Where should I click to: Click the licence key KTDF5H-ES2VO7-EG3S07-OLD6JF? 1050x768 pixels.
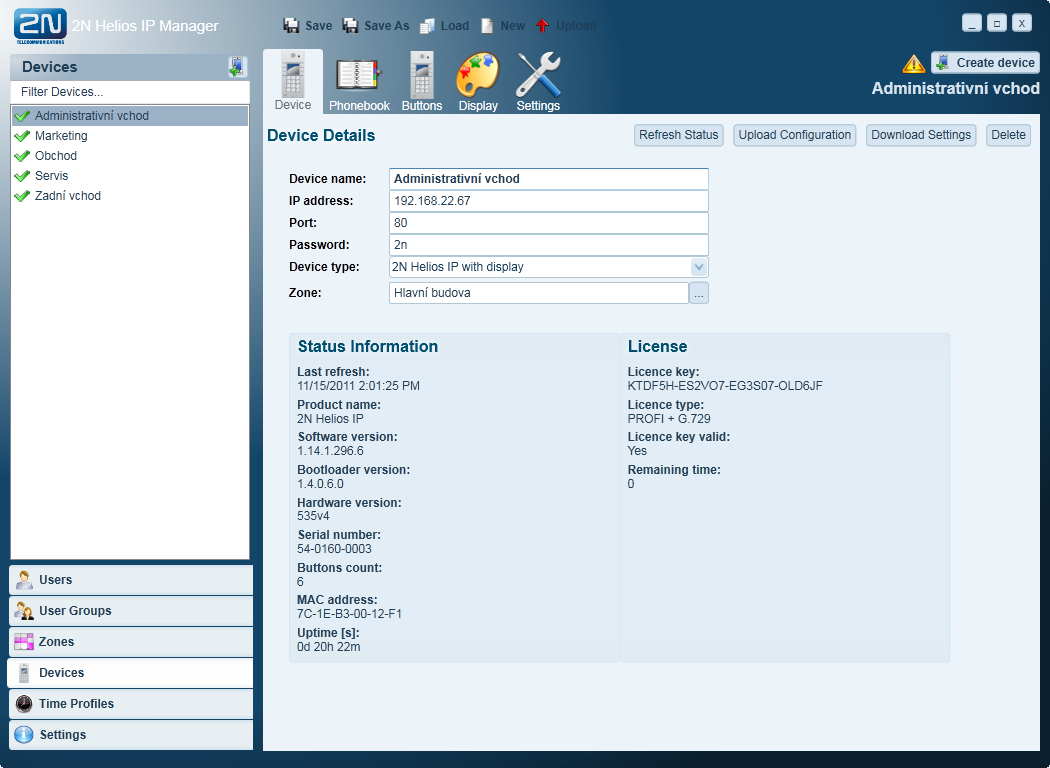[725, 386]
